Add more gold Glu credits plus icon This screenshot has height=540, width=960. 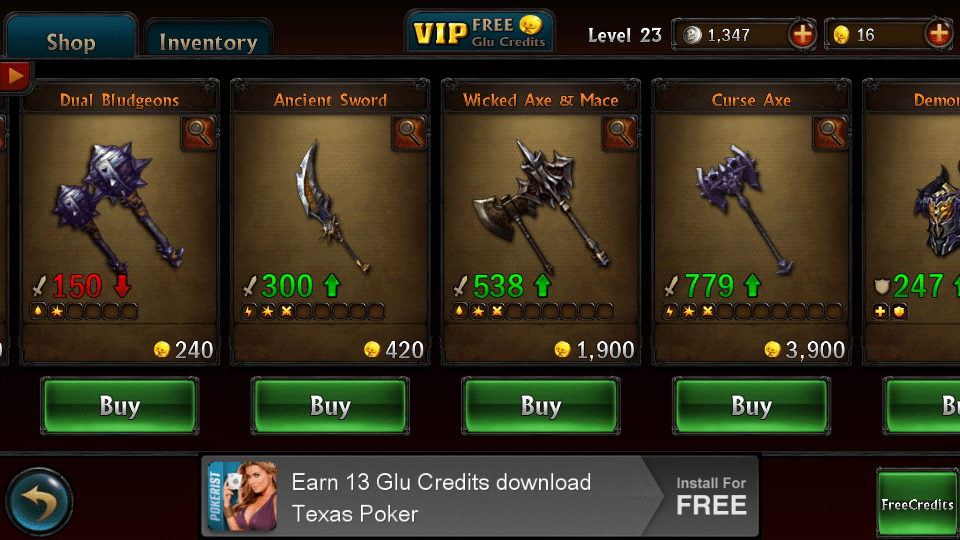tap(939, 34)
